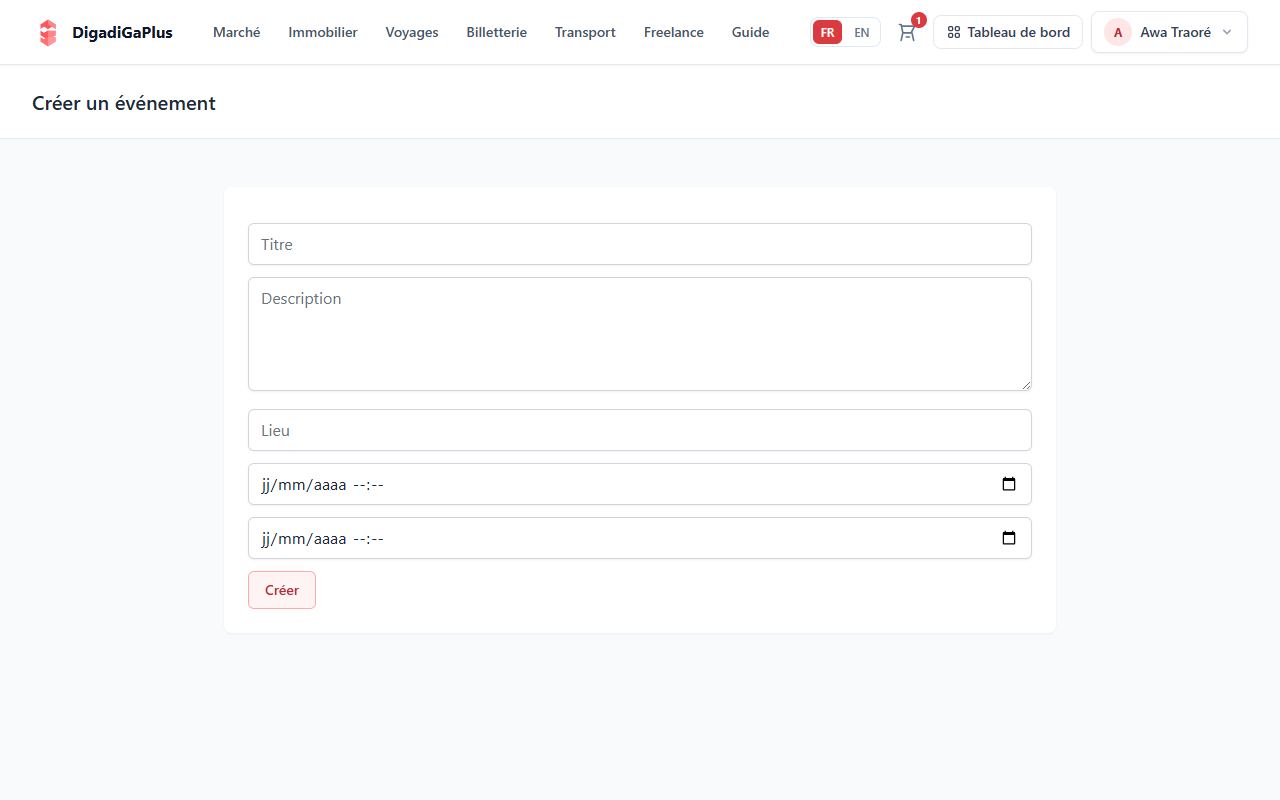The height and width of the screenshot is (800, 1280).
Task: Navigate to the Freelance section
Action: click(674, 32)
